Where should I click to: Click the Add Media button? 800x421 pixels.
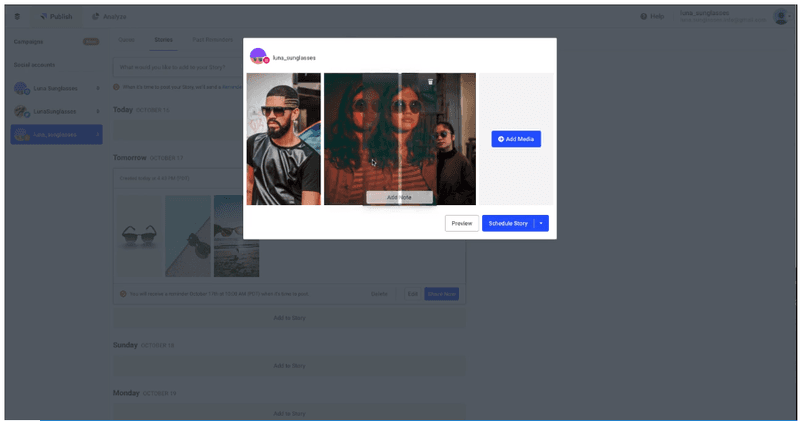click(x=516, y=139)
